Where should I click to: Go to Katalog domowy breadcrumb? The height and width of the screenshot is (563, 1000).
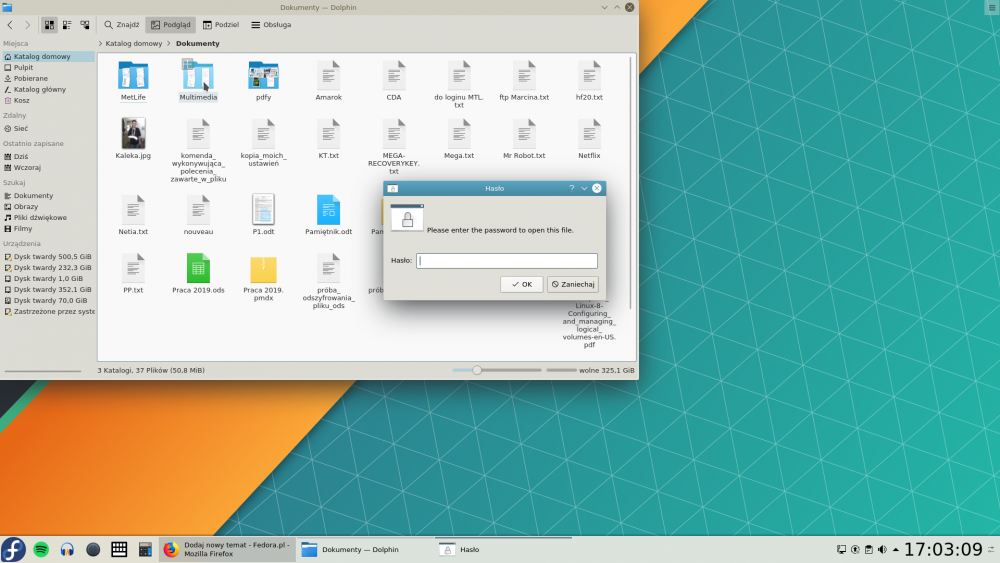click(x=133, y=43)
